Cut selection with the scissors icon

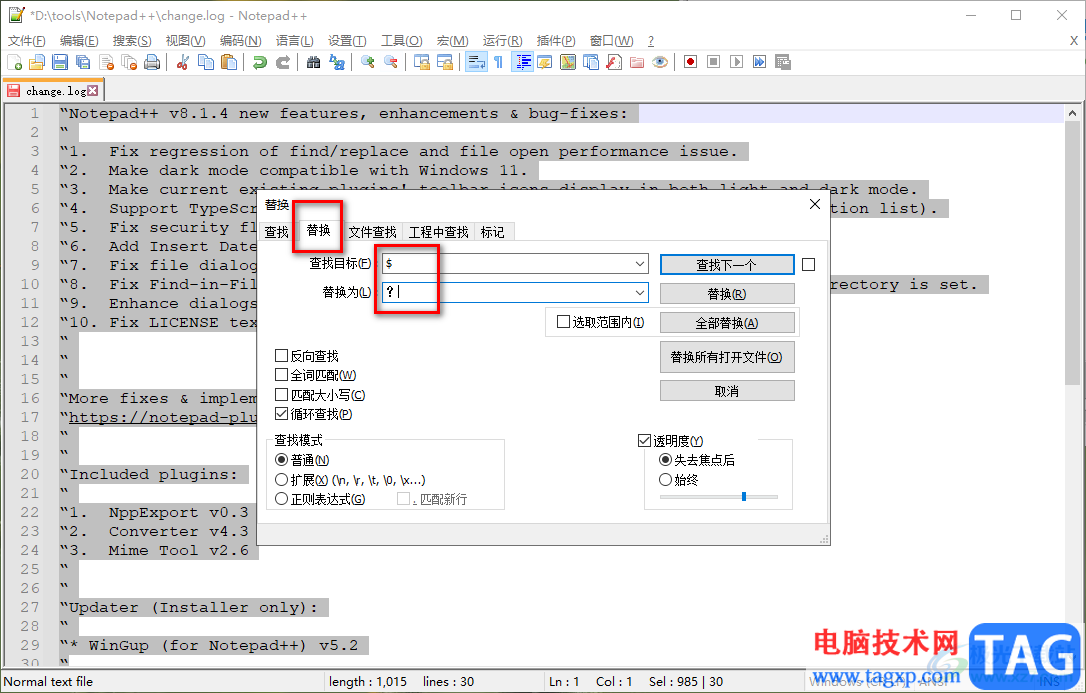(183, 62)
